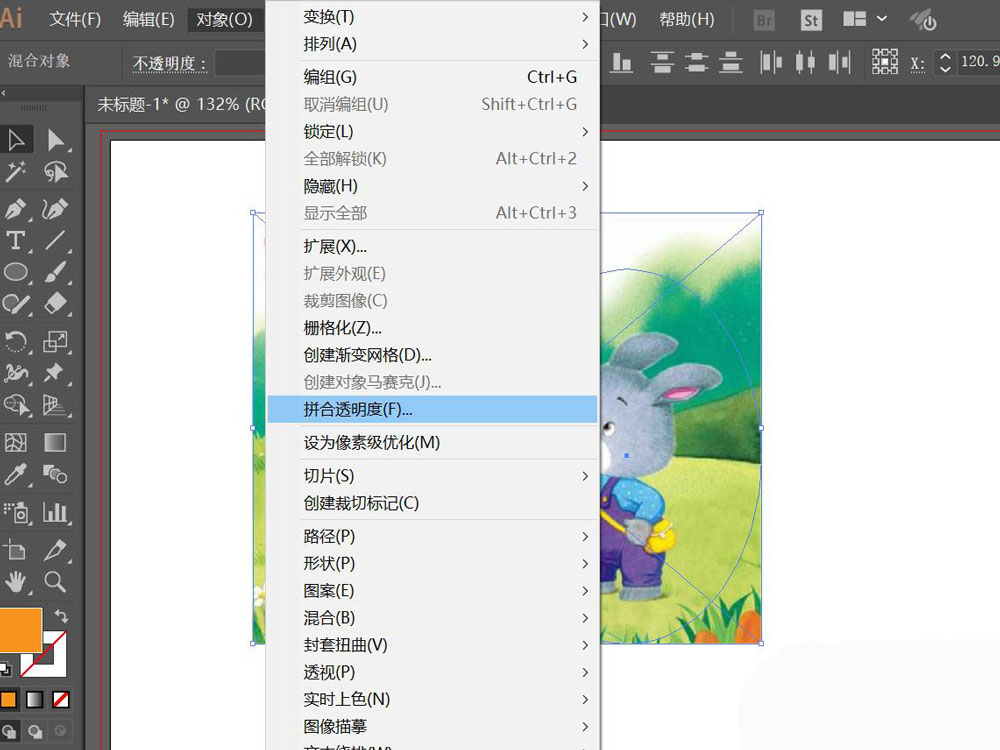Choose the Ellipse tool
Image resolution: width=1000 pixels, height=750 pixels.
(16, 272)
